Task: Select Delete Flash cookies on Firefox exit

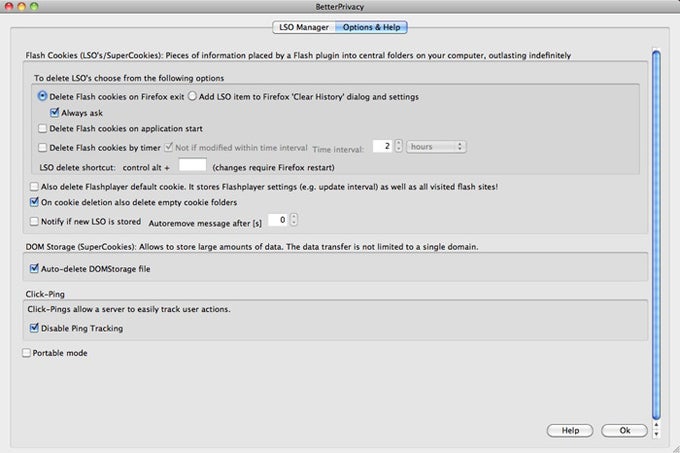Action: pyautogui.click(x=42, y=96)
